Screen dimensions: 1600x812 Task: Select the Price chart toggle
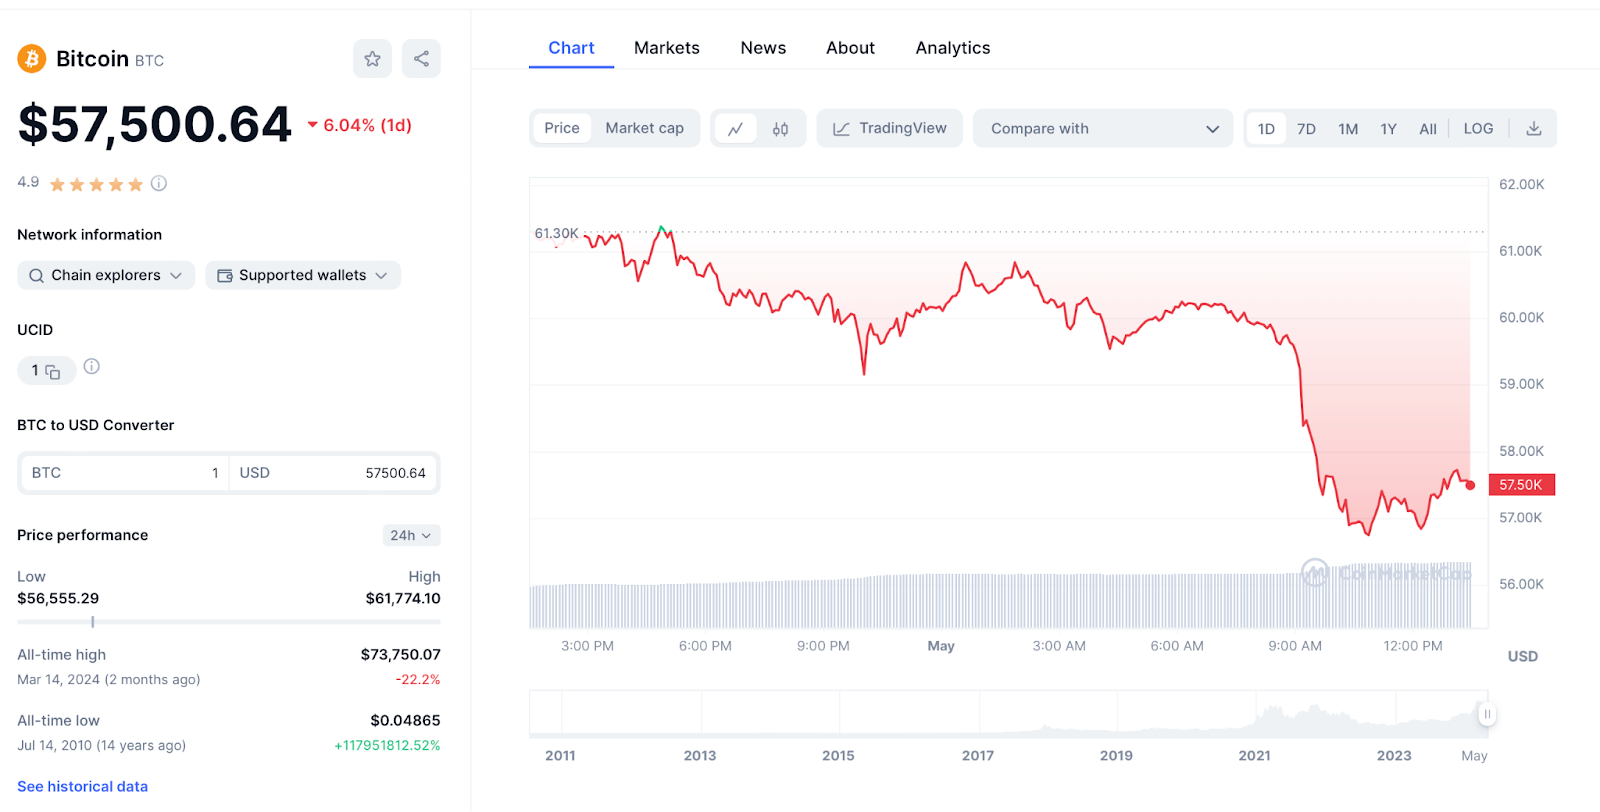(x=562, y=128)
